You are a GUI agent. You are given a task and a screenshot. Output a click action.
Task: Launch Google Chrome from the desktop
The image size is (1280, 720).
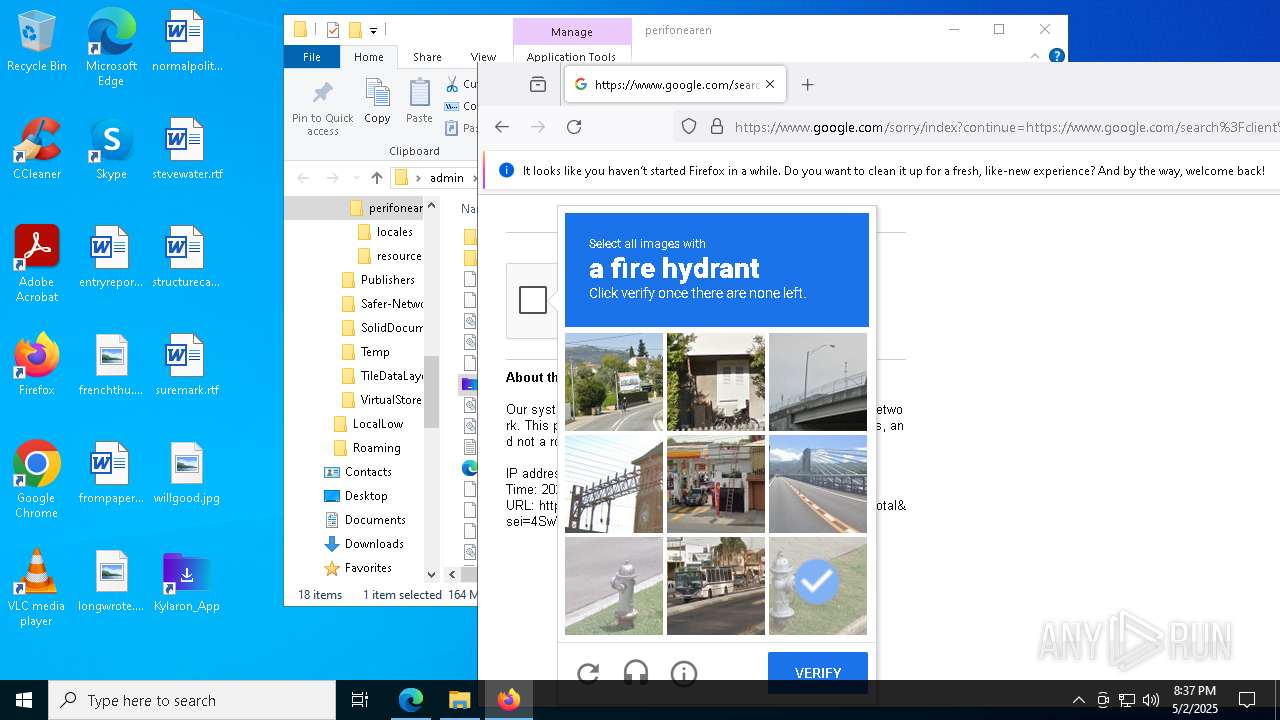tap(37, 480)
